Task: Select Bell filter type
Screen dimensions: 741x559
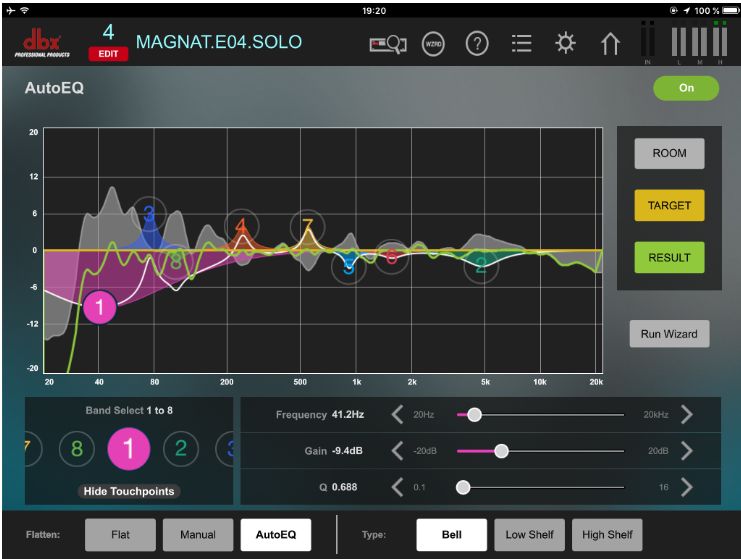Action: [x=451, y=535]
